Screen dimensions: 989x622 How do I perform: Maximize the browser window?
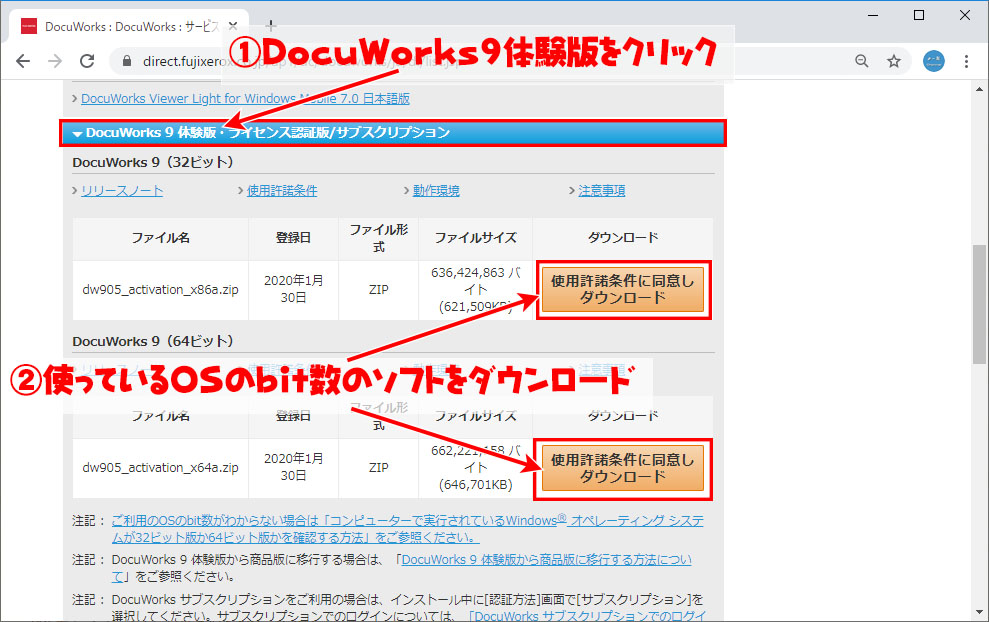(919, 15)
